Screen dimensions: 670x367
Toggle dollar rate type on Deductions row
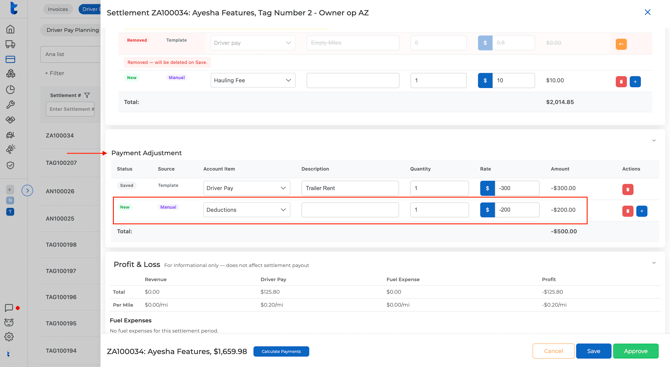point(487,210)
